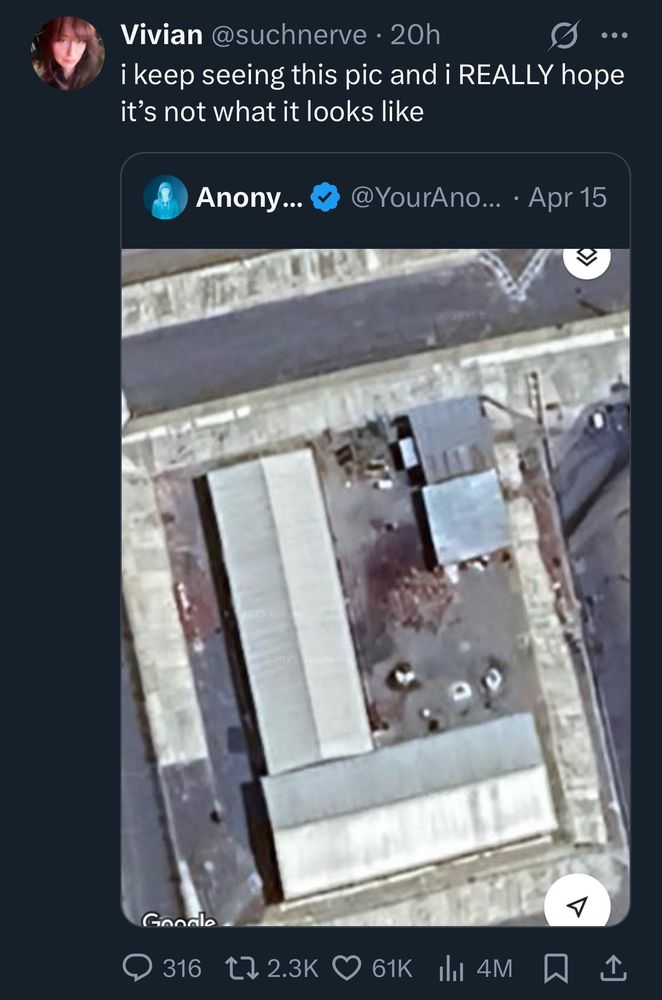The height and width of the screenshot is (1000, 662).
Task: Tap the map layers button
Action: 587,258
